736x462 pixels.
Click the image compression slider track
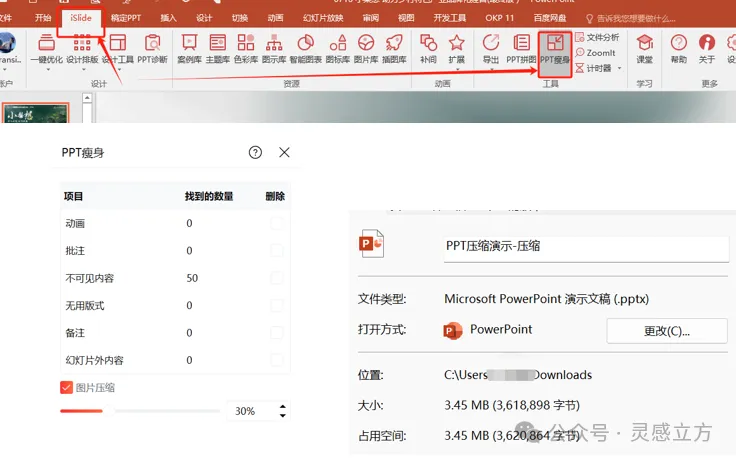coord(140,411)
